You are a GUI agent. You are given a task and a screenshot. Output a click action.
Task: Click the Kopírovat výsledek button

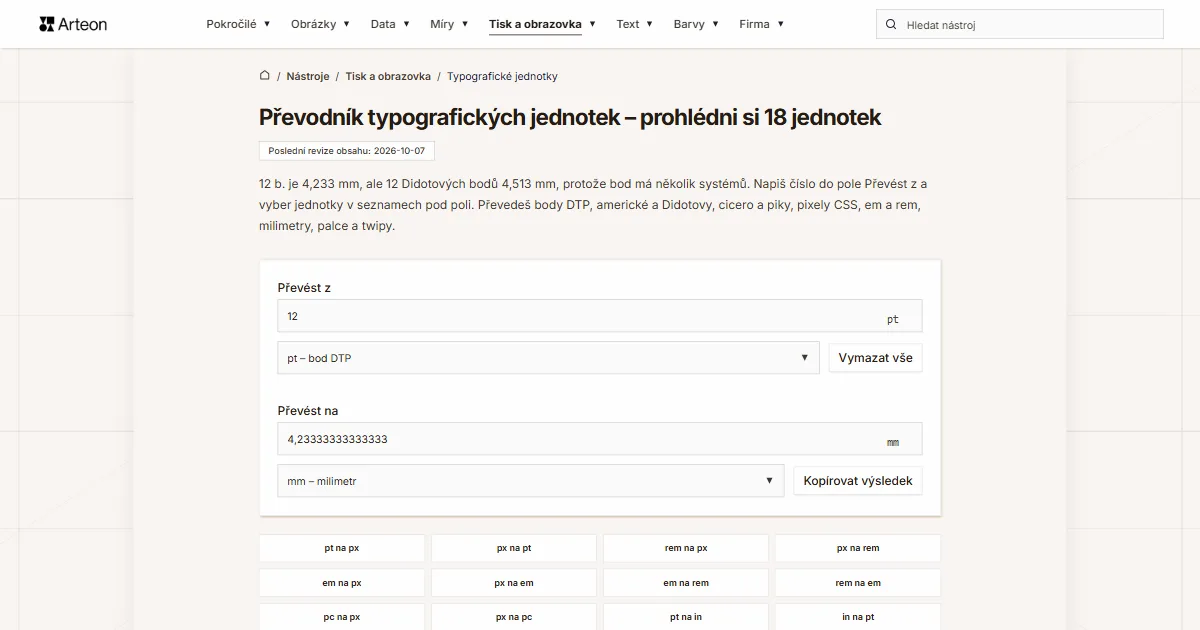point(858,481)
